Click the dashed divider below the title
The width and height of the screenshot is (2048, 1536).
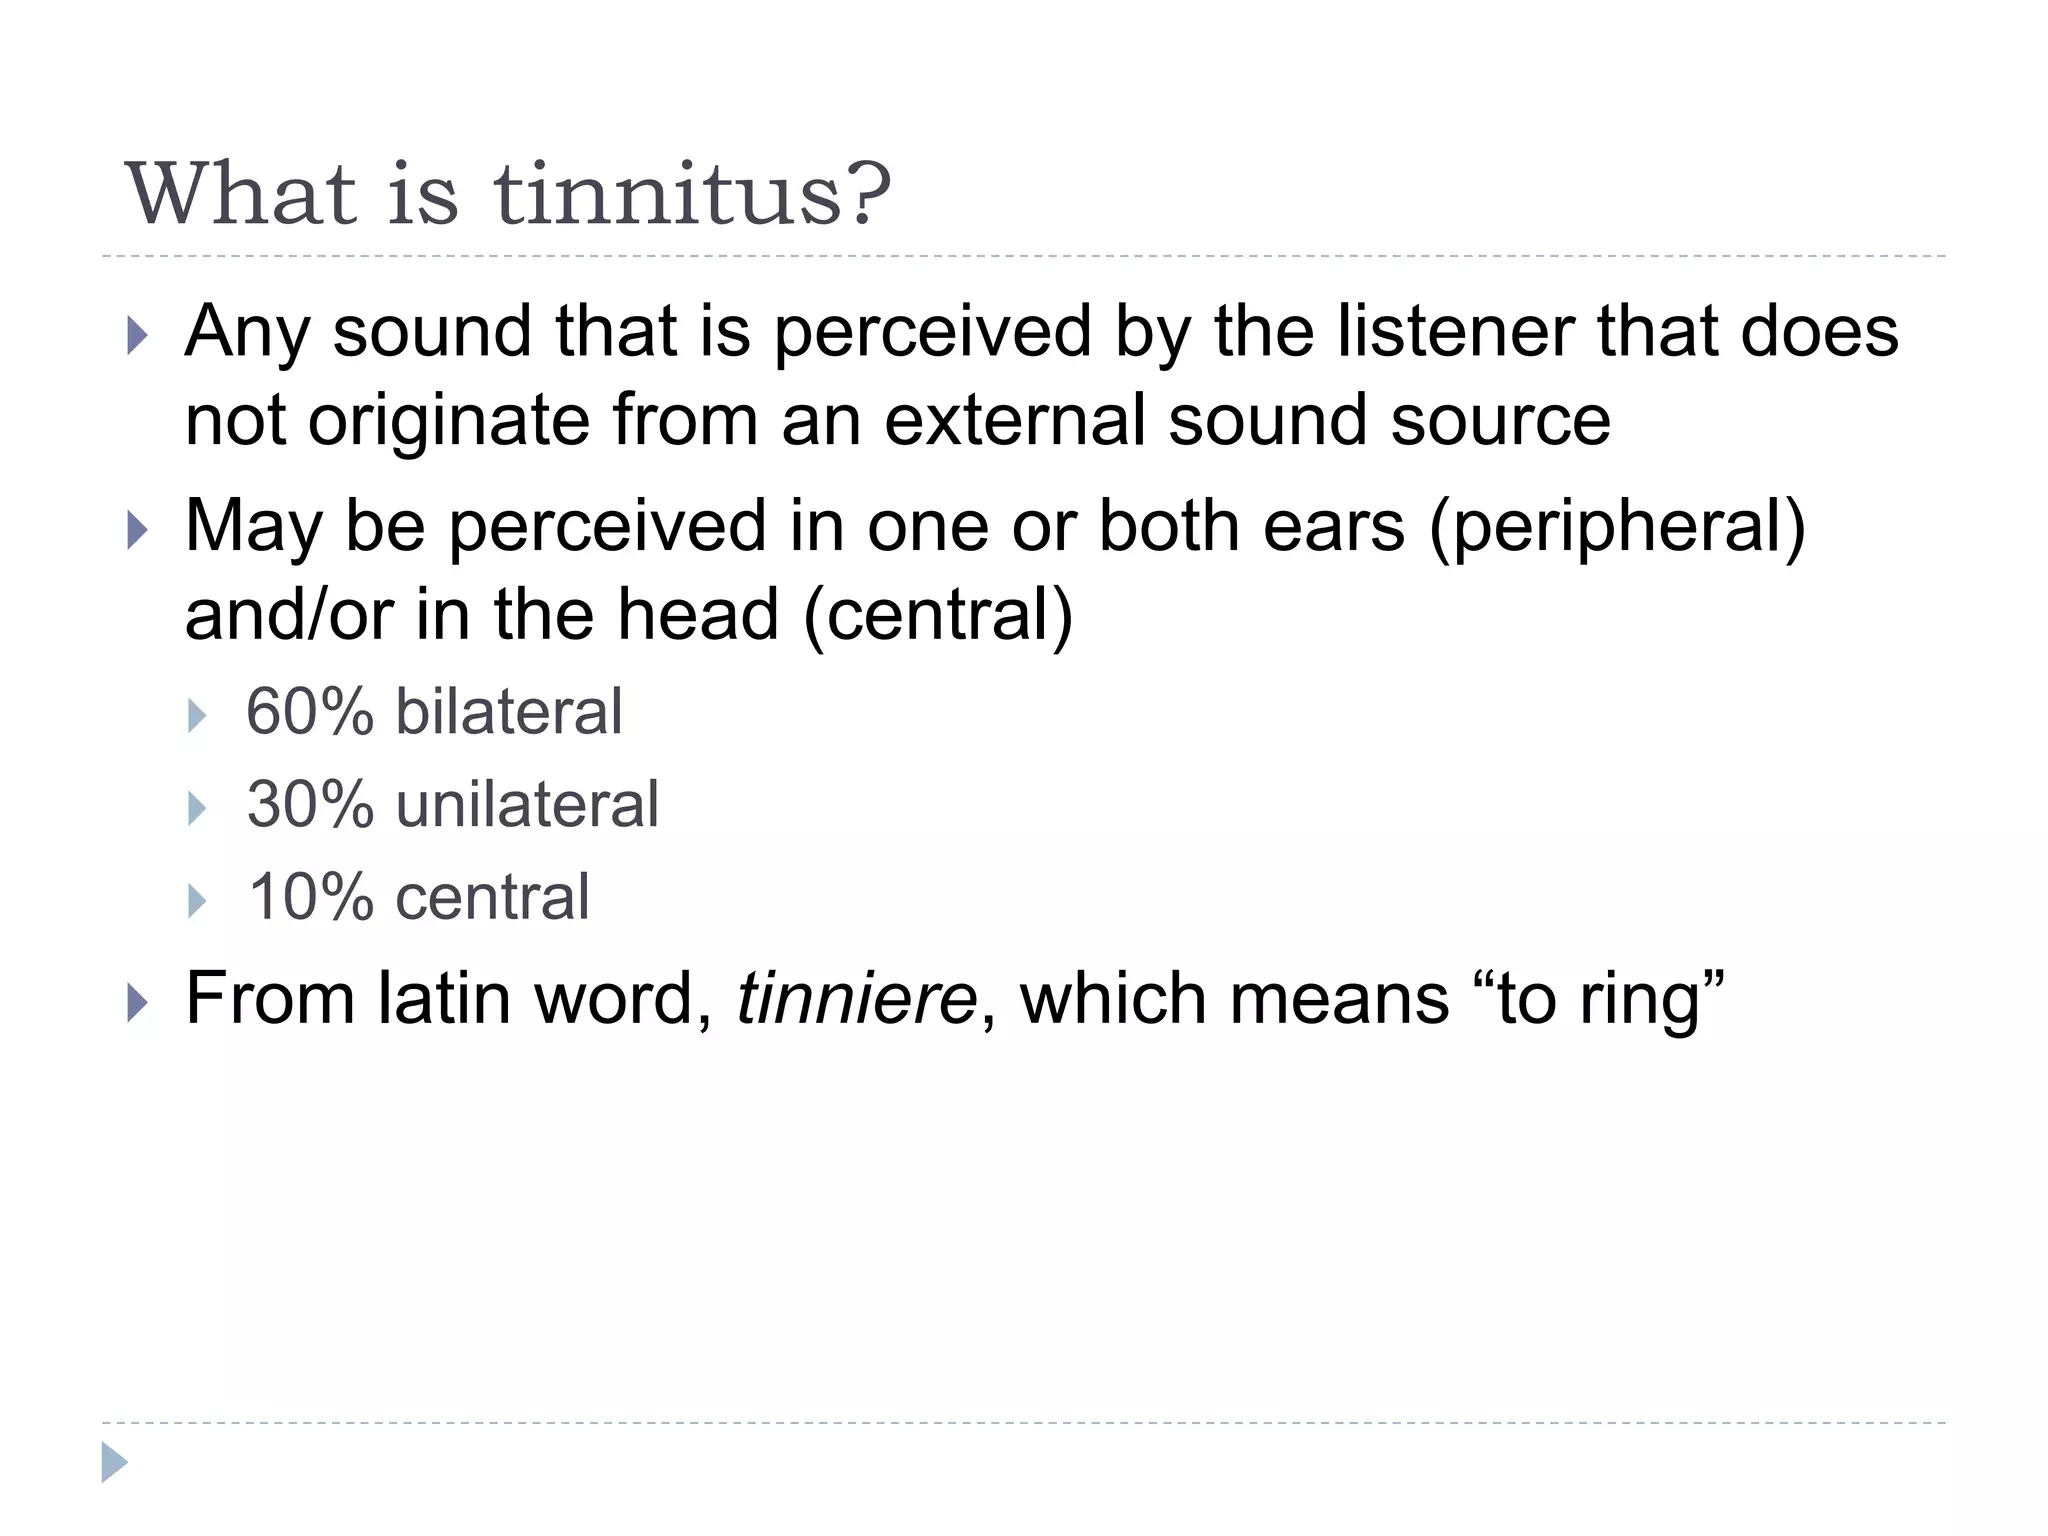[x=1023, y=257]
